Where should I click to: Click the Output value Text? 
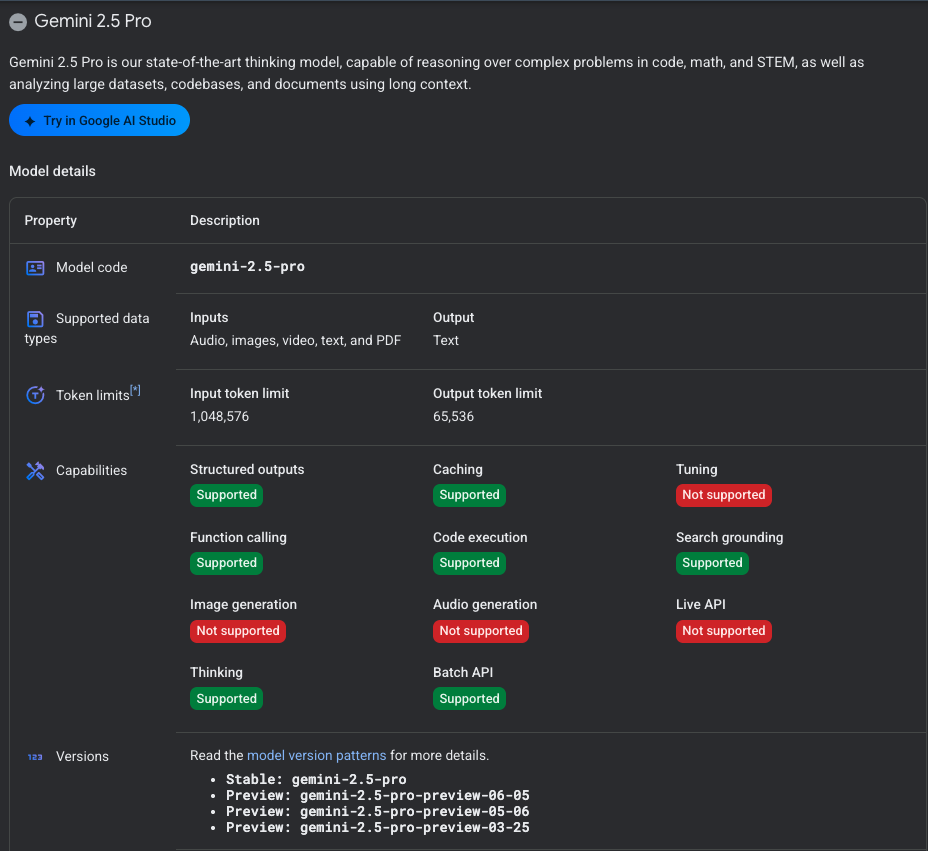tap(446, 340)
